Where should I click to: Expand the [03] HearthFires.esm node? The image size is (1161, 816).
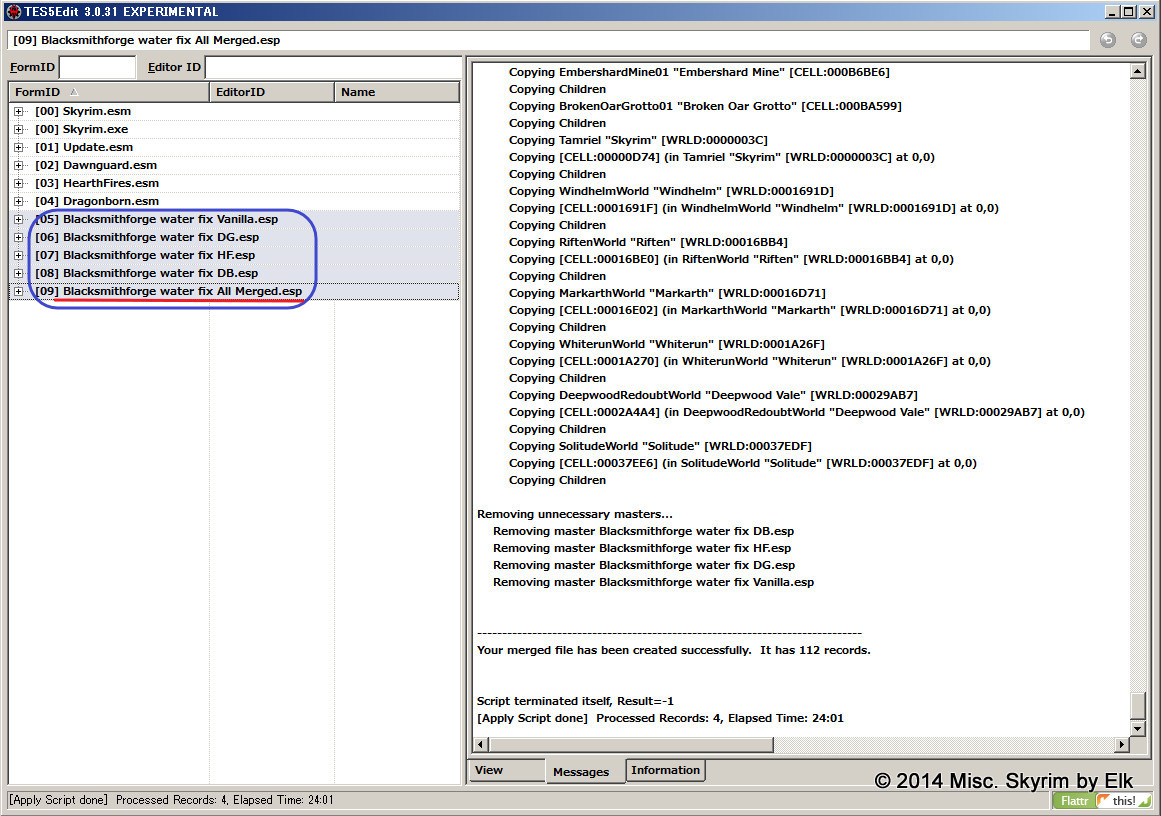pos(19,183)
